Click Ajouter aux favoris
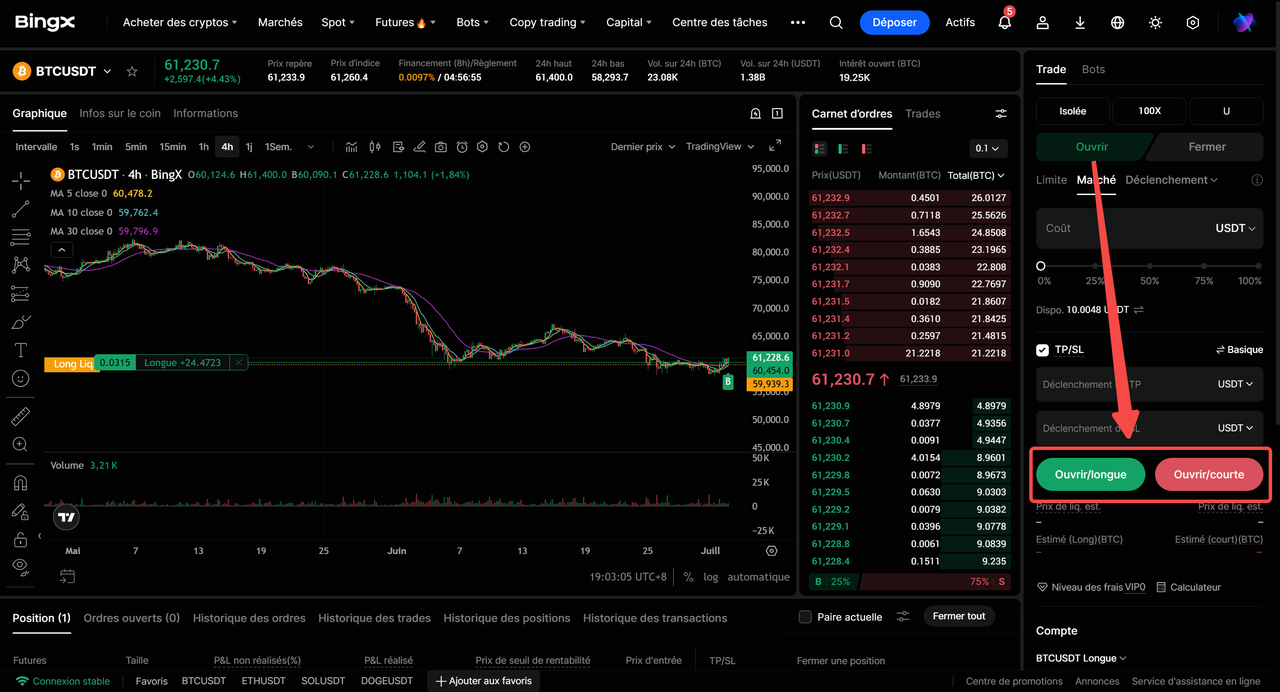The width and height of the screenshot is (1280, 692). (x=486, y=681)
